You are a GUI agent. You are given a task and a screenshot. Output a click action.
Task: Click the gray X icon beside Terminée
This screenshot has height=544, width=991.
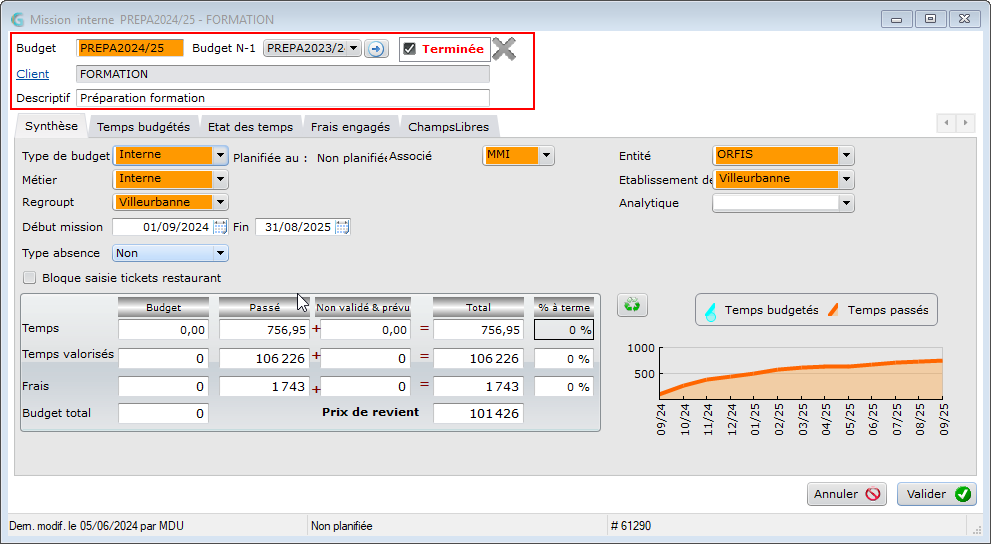[x=504, y=49]
